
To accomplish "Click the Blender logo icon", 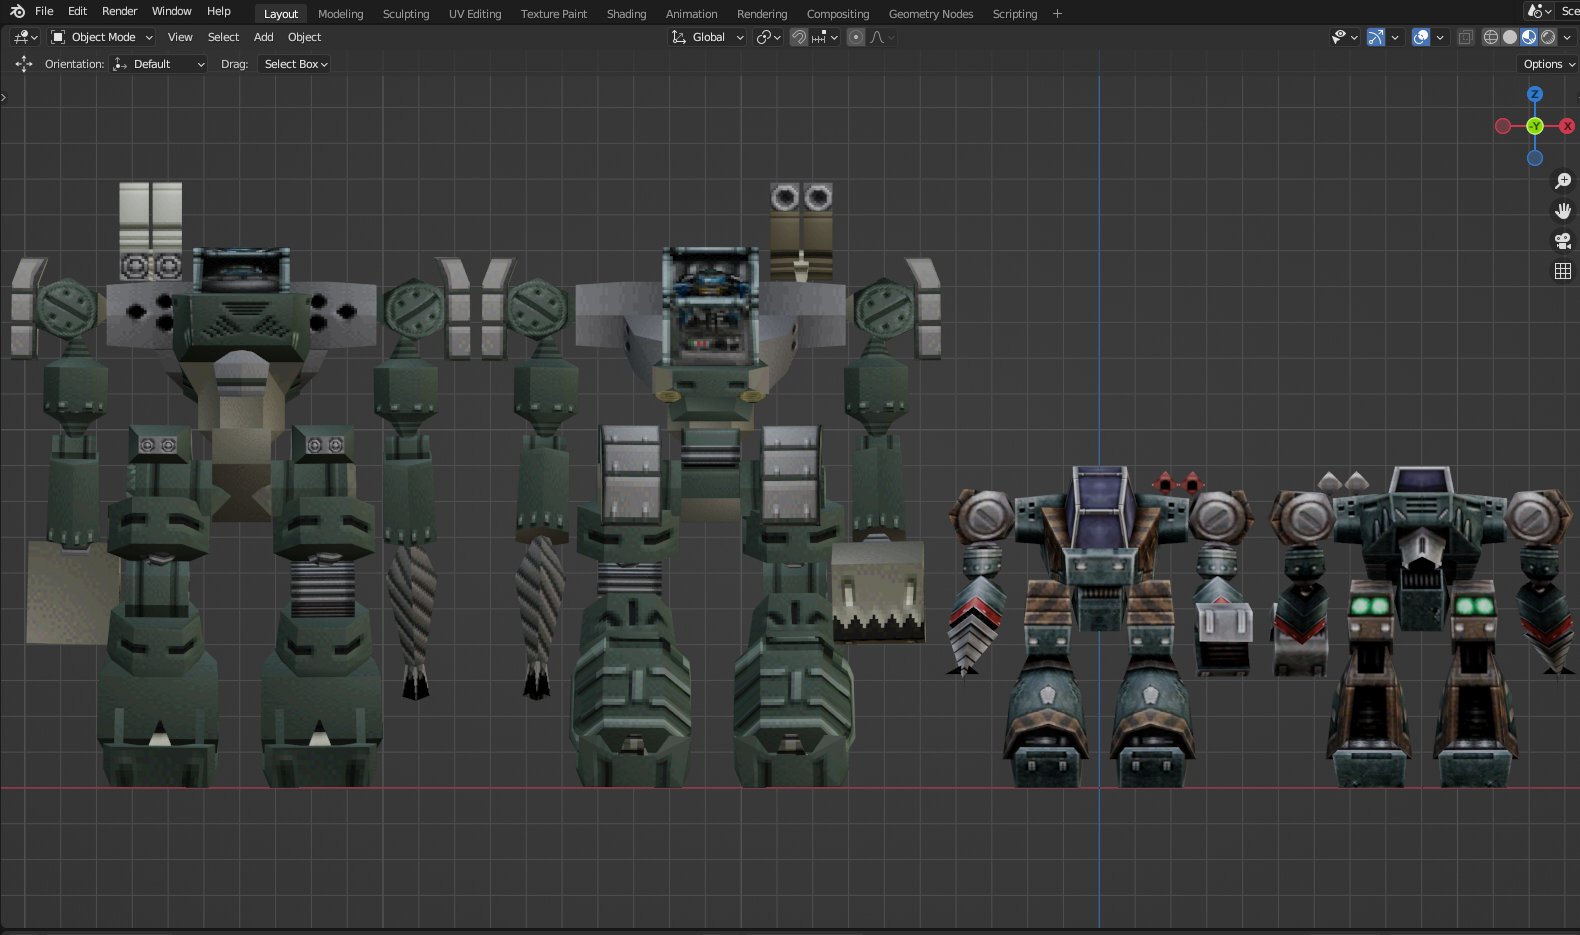I will tap(17, 11).
